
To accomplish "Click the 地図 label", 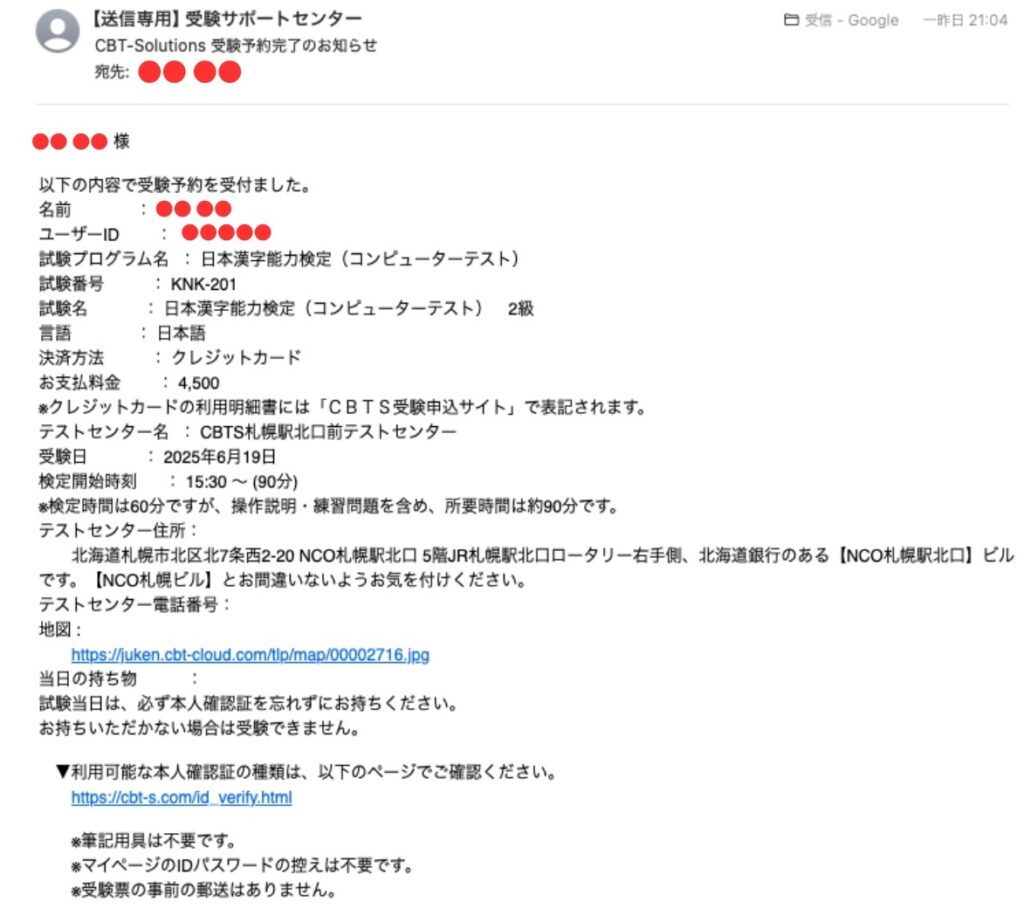I will 60,630.
